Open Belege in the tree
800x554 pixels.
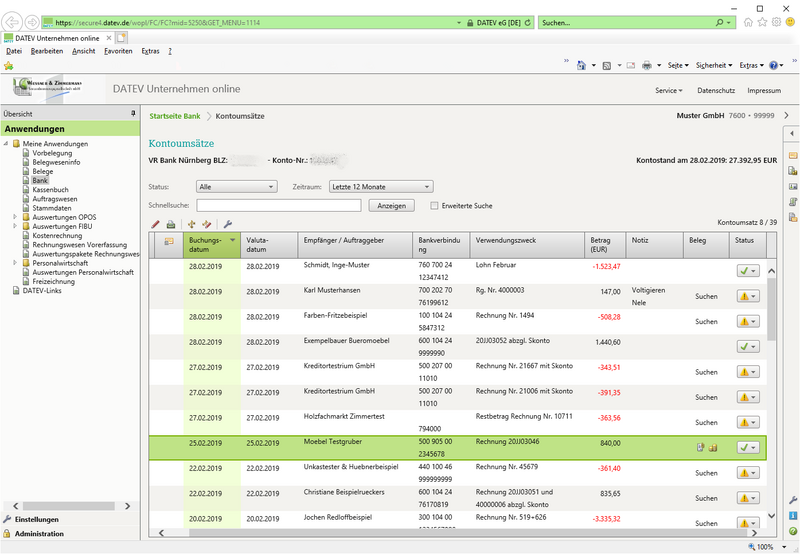pyautogui.click(x=42, y=171)
